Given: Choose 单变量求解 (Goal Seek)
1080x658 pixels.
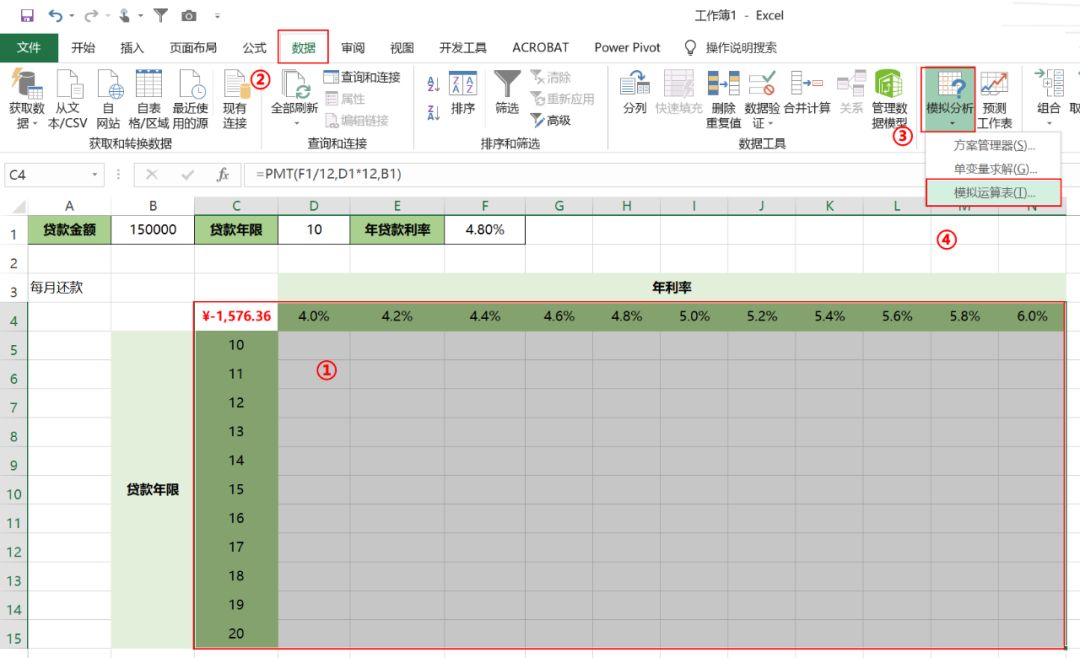Looking at the screenshot, I should pyautogui.click(x=996, y=167).
